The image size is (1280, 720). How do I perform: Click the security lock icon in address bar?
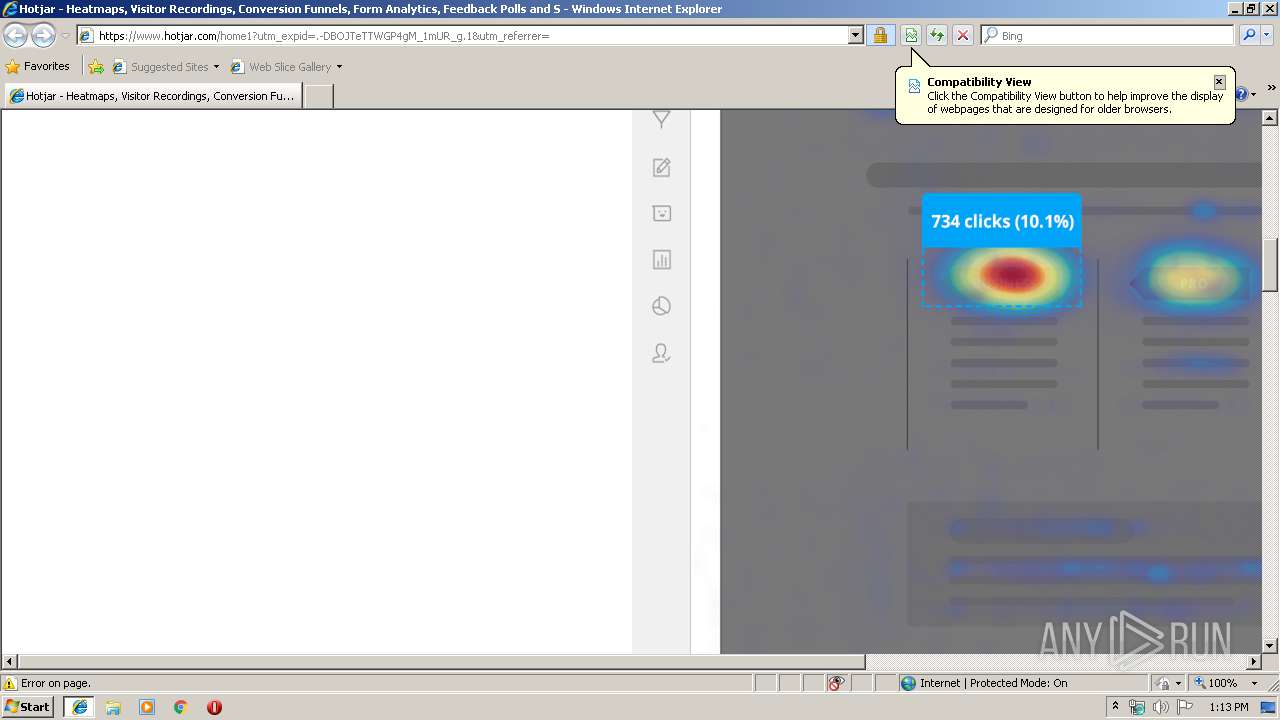880,35
